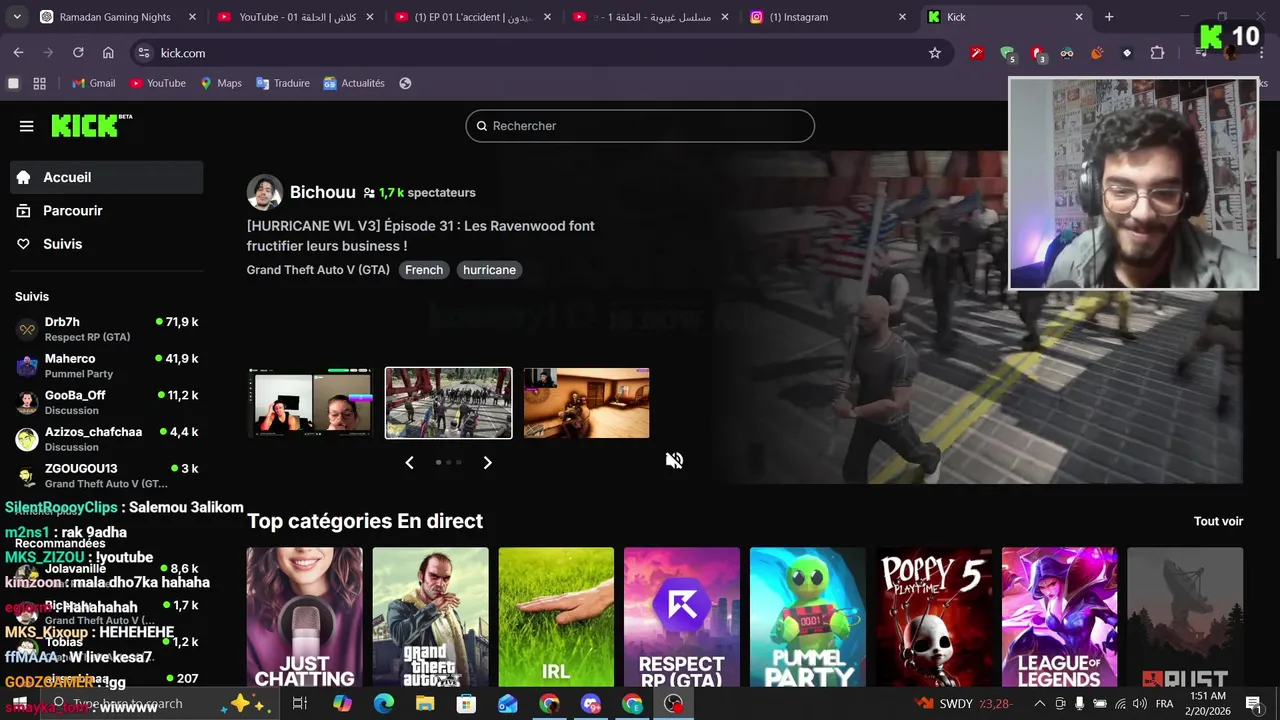The height and width of the screenshot is (720, 1280).
Task: Select the French tag
Action: coord(424,270)
